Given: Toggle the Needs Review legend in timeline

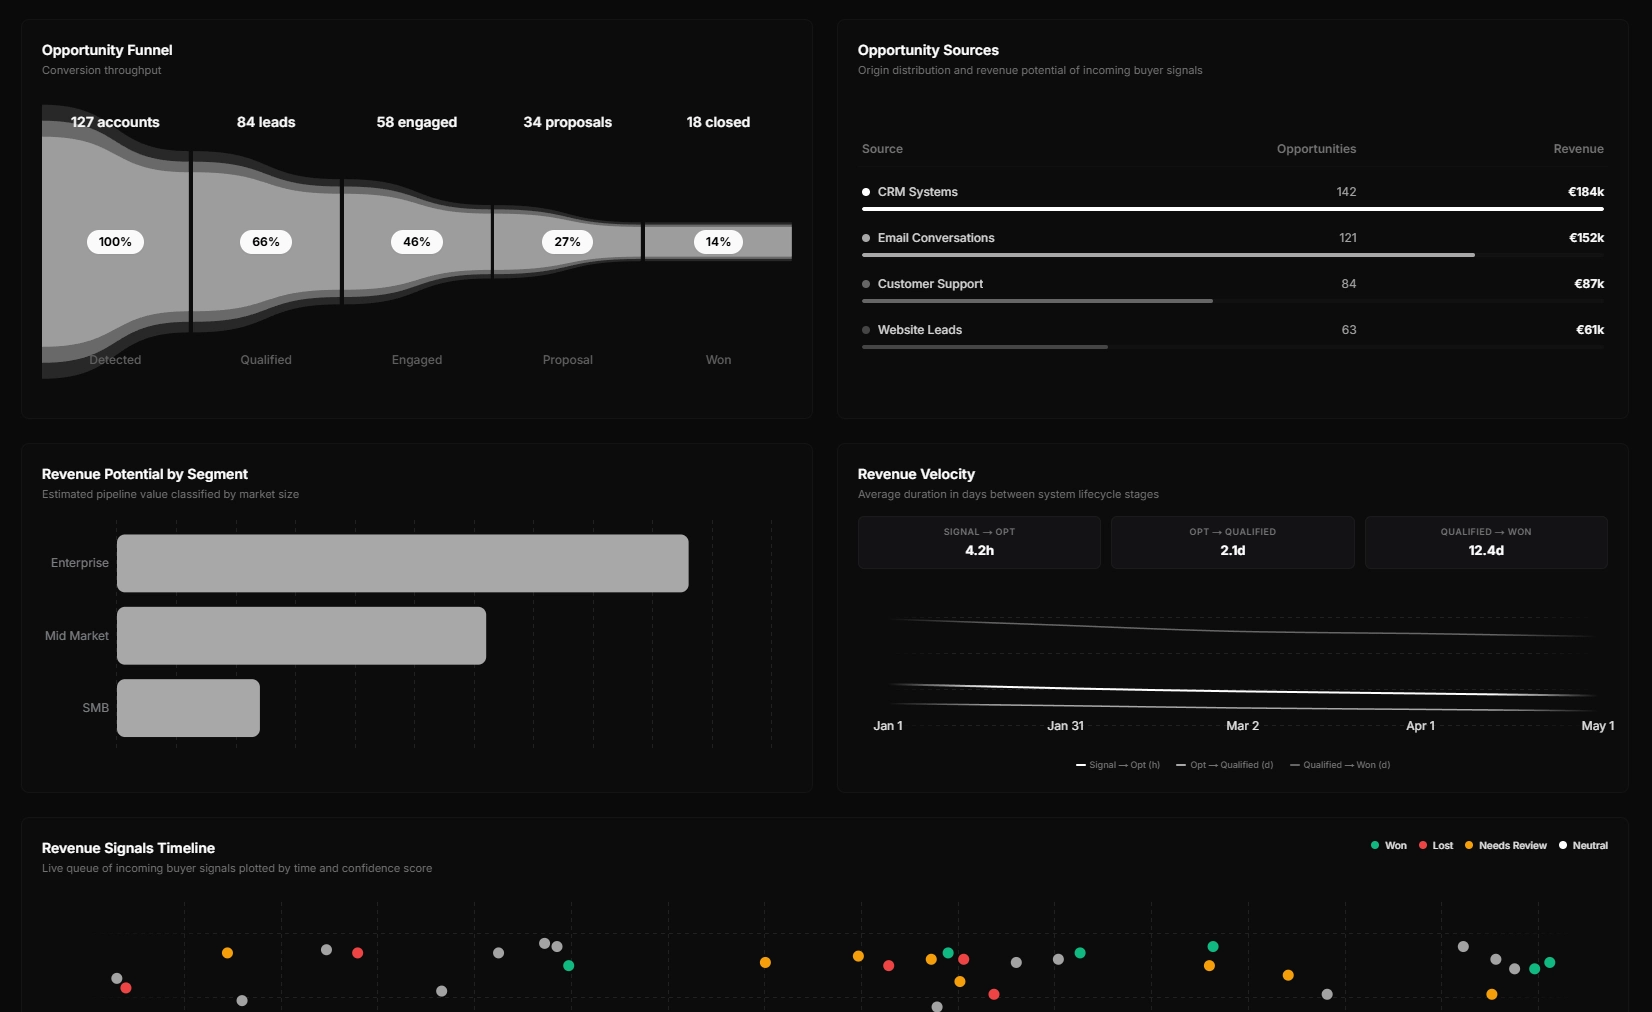Looking at the screenshot, I should tap(1506, 846).
